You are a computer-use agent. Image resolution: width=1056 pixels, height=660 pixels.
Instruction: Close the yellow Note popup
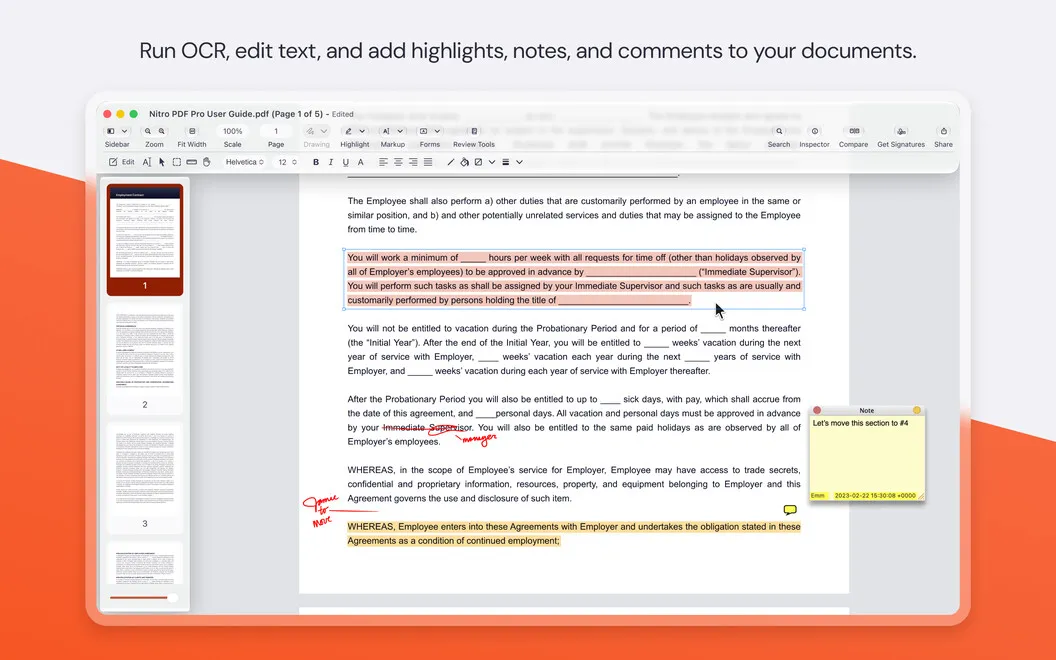click(817, 410)
